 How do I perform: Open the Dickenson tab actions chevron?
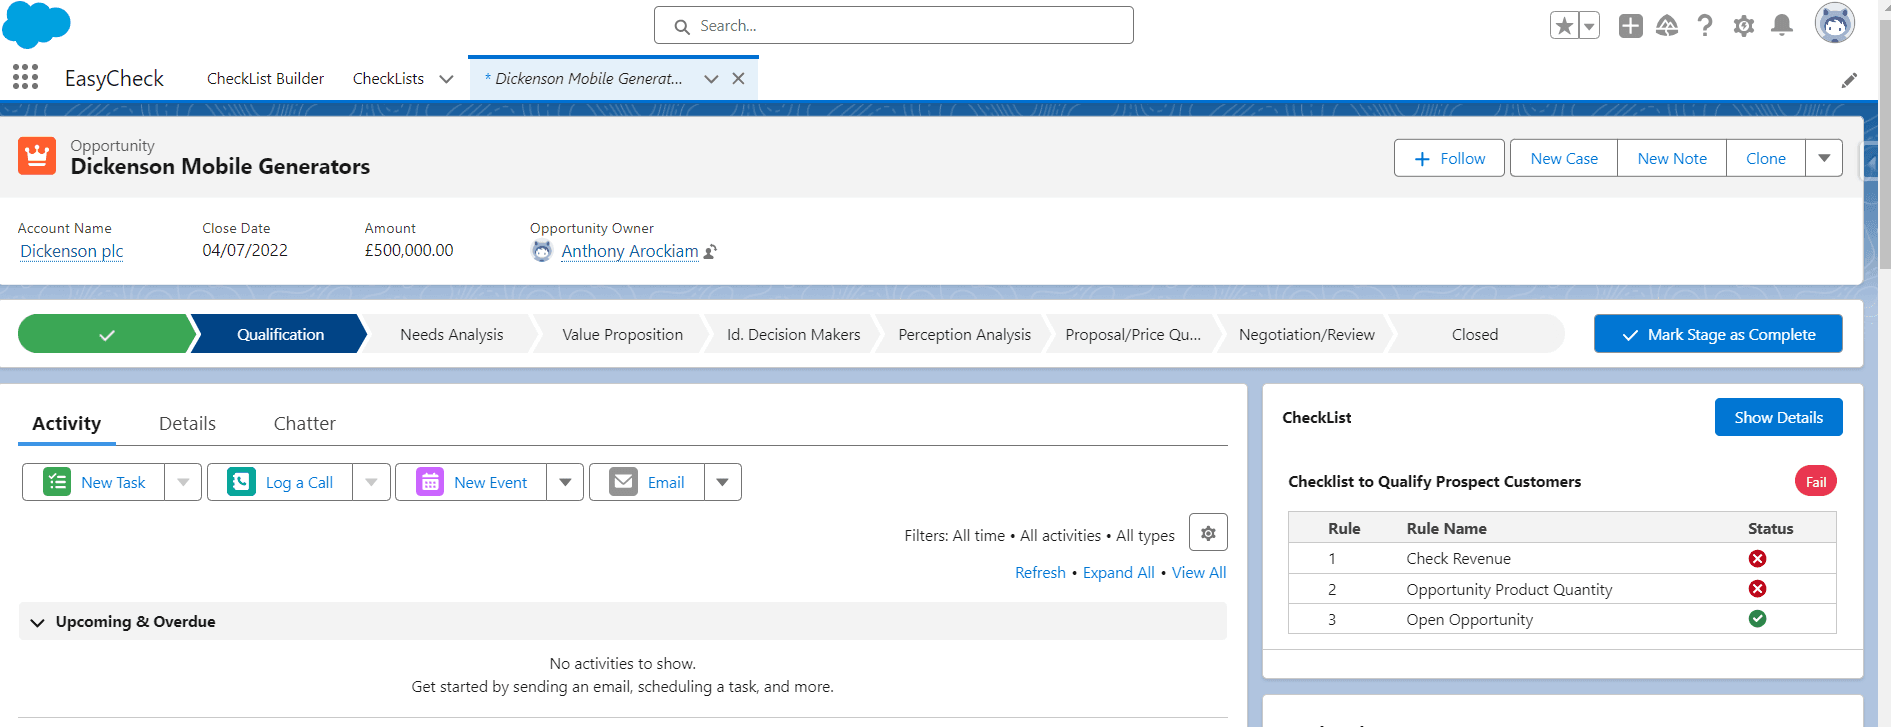711,78
